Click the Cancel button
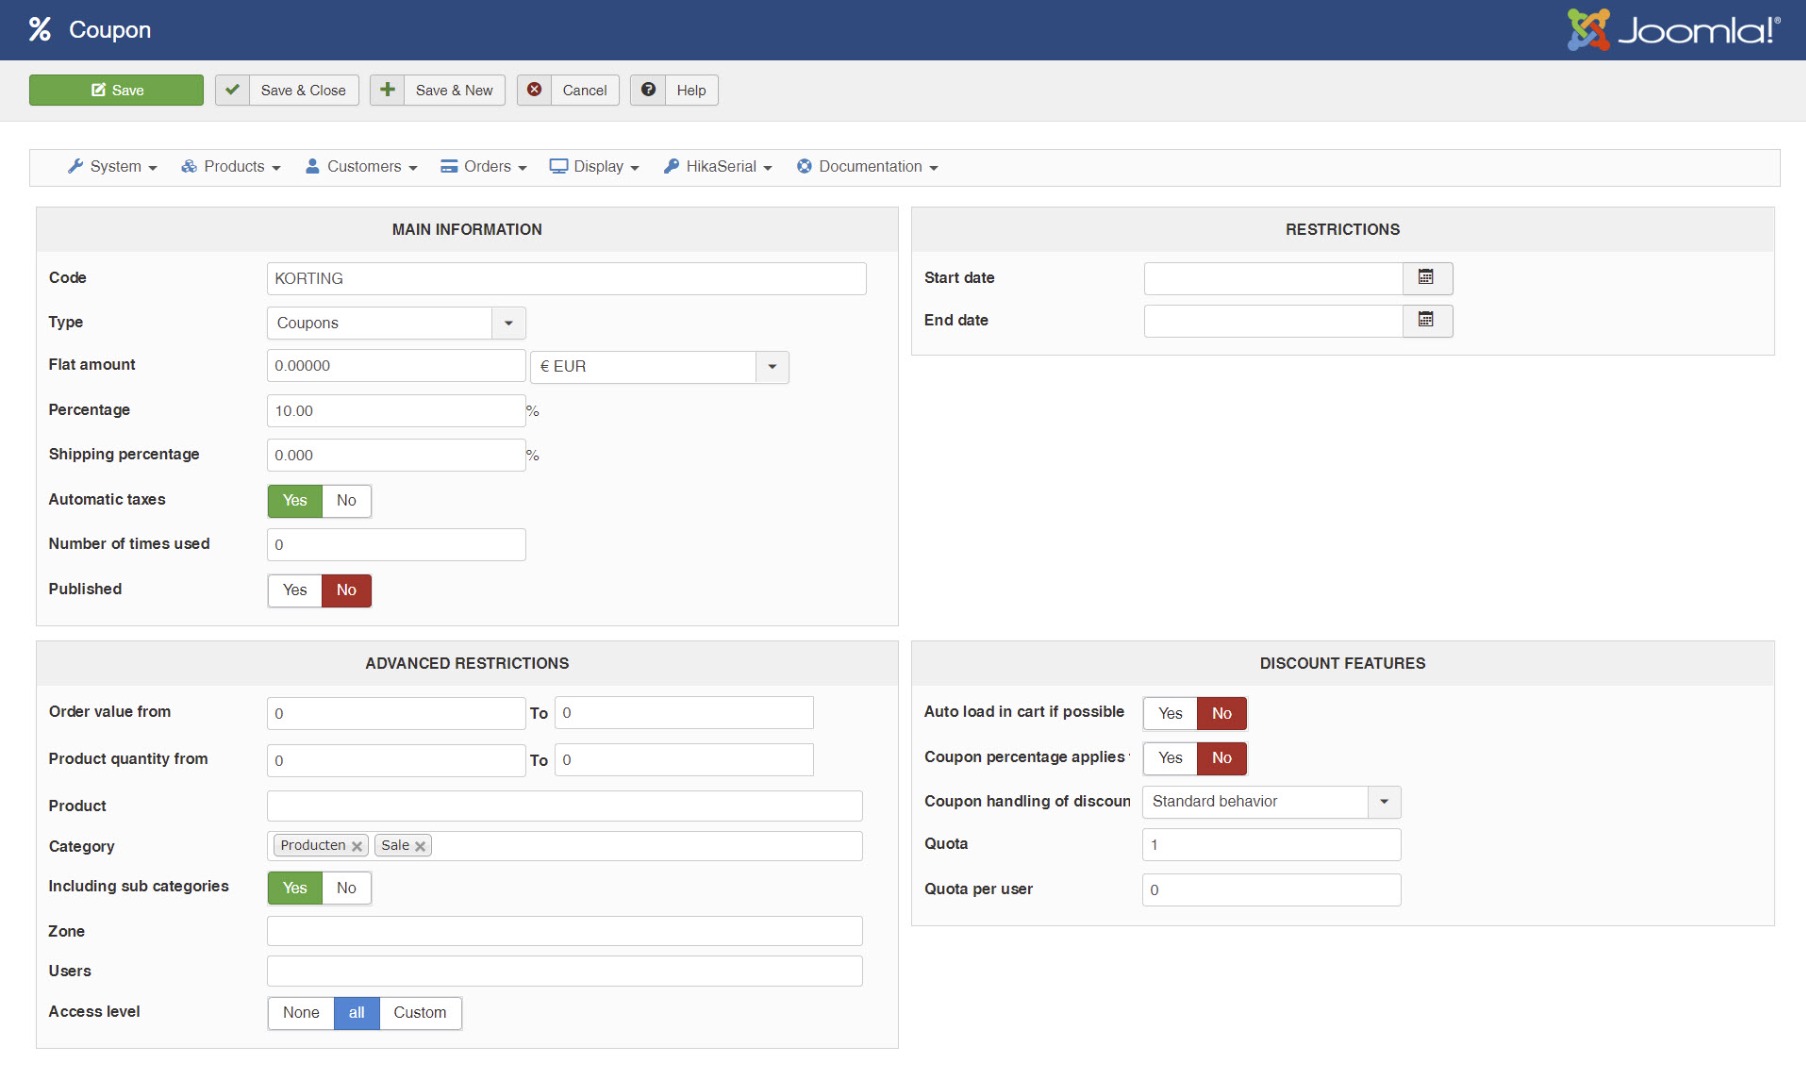1806x1080 pixels. 568,90
